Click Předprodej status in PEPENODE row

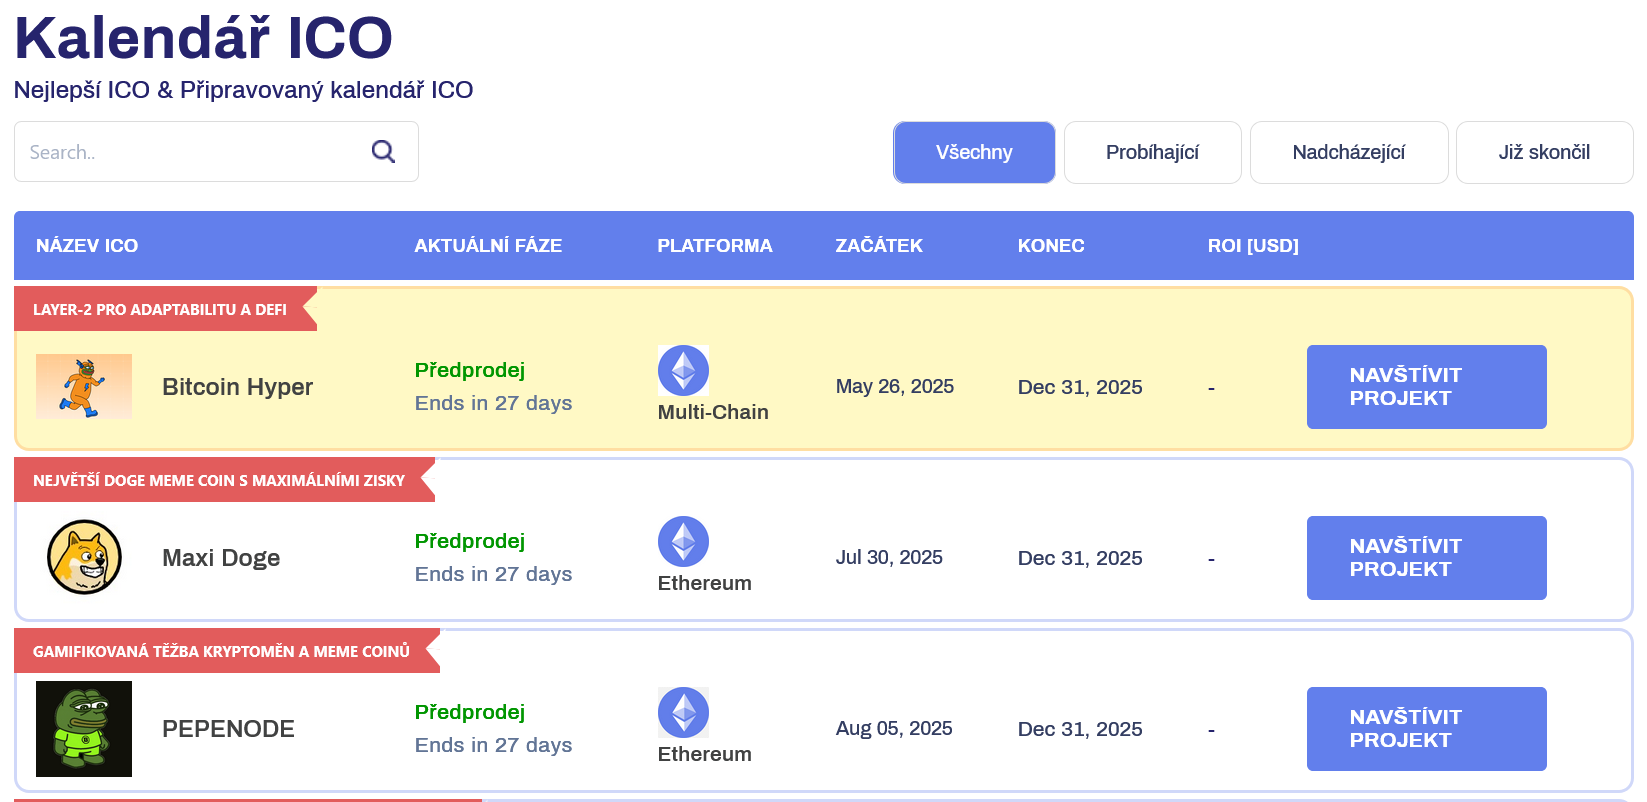tap(470, 712)
